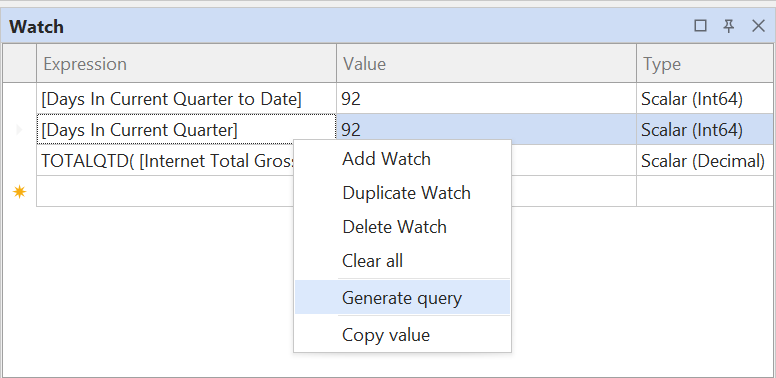Click Scalar (Int64) type in selected row
The width and height of the screenshot is (776, 378).
[705, 130]
